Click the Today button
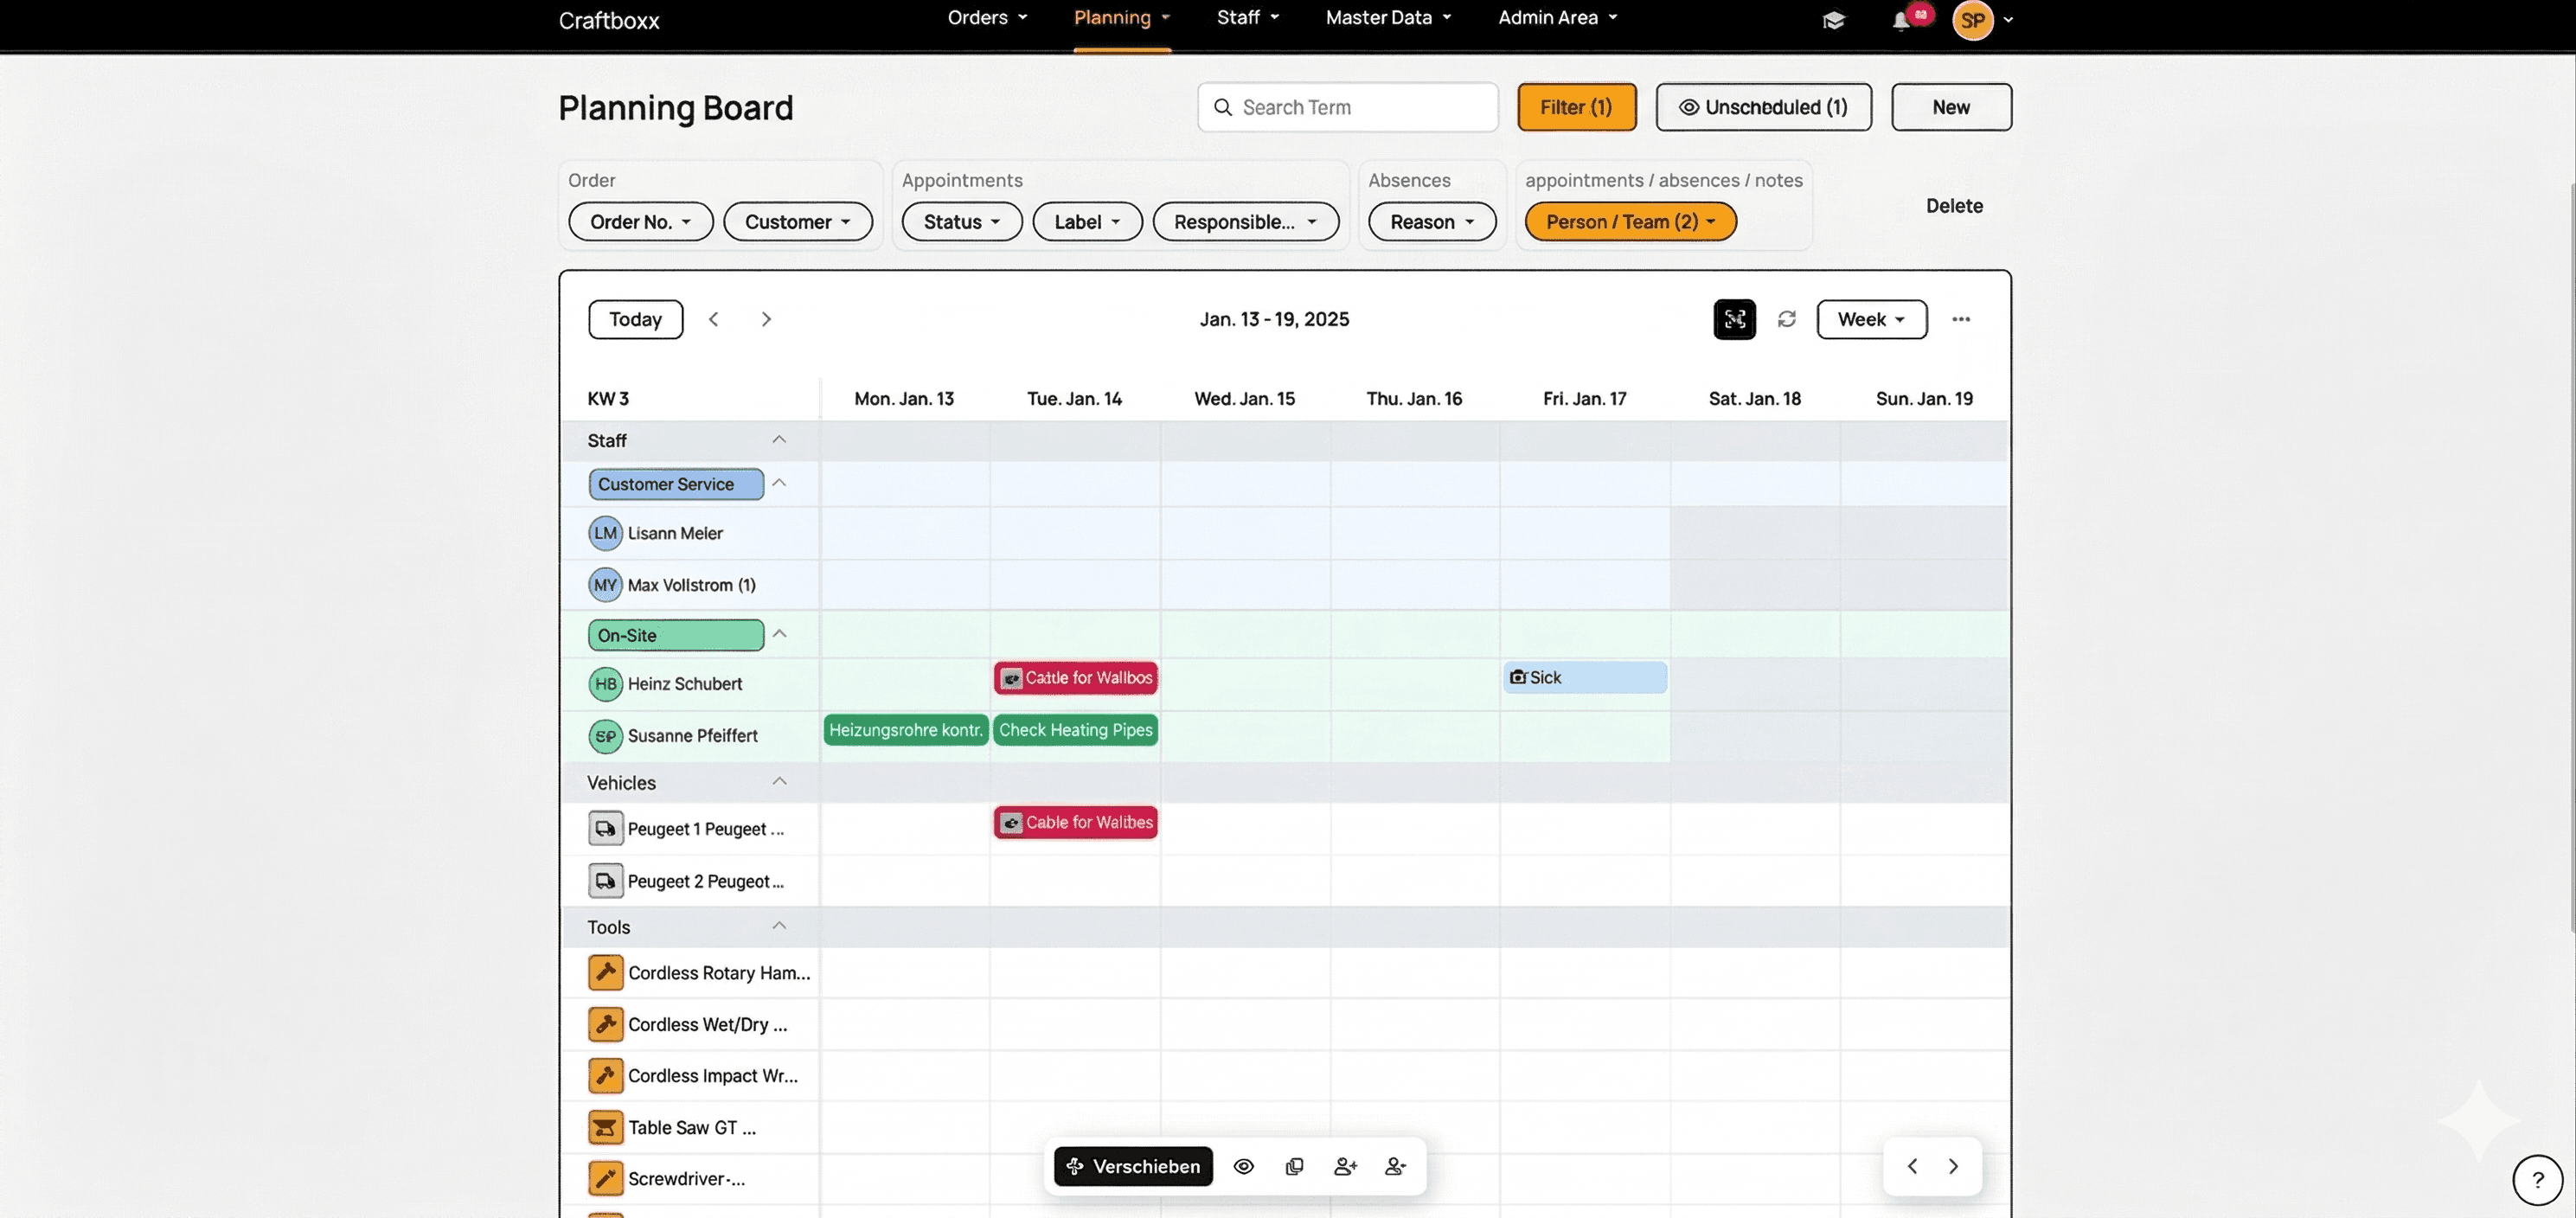 coord(635,319)
